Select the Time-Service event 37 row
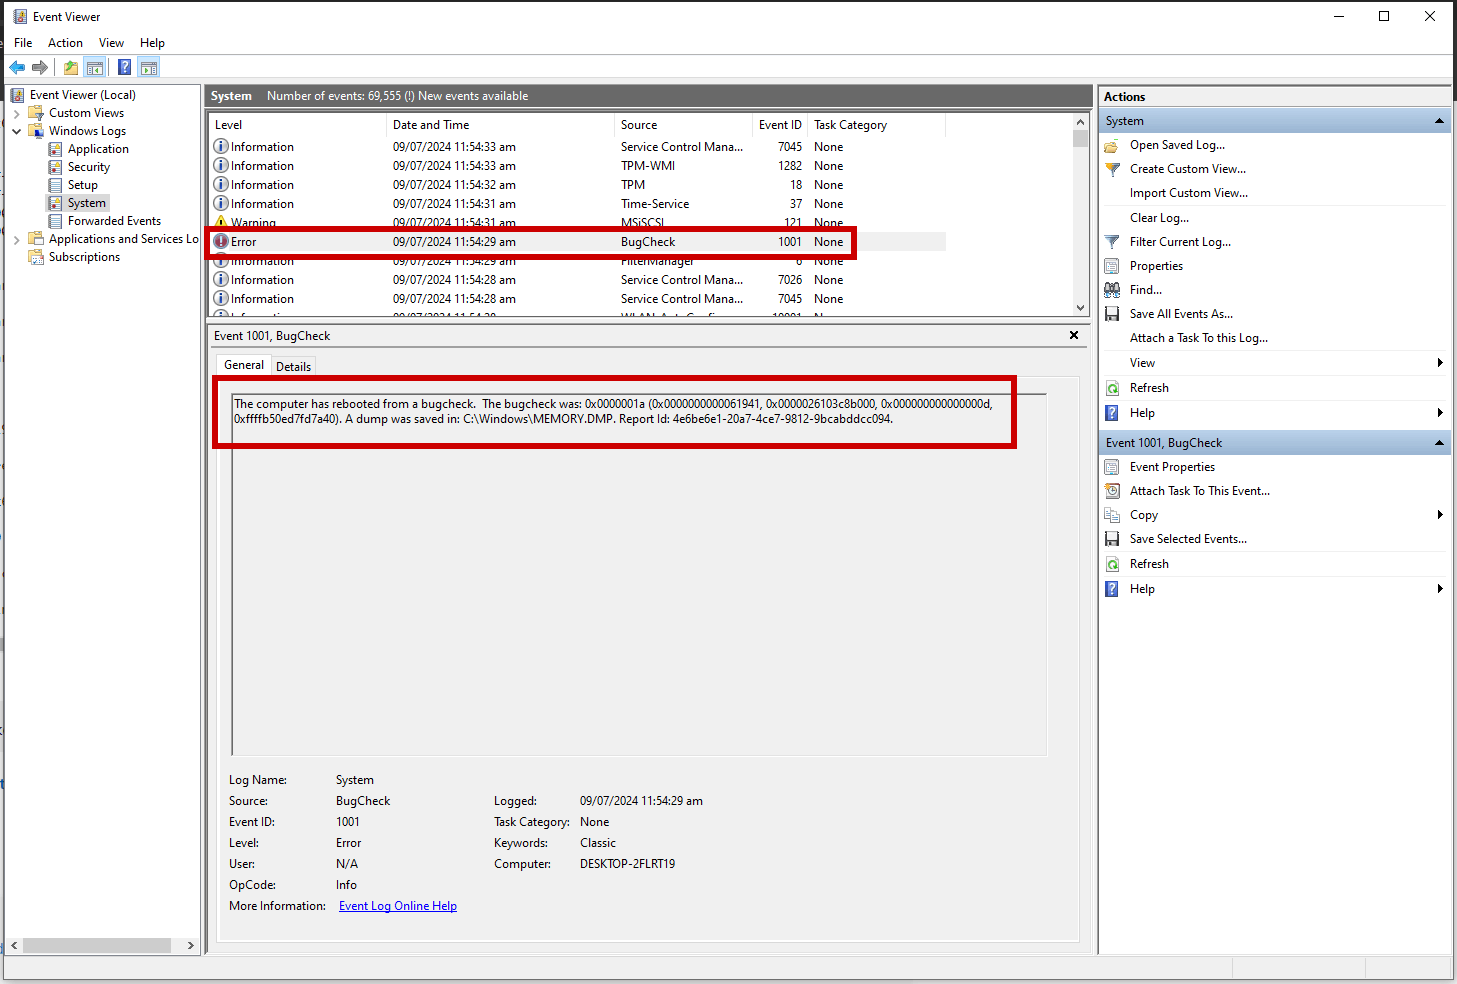The image size is (1457, 984). click(578, 204)
